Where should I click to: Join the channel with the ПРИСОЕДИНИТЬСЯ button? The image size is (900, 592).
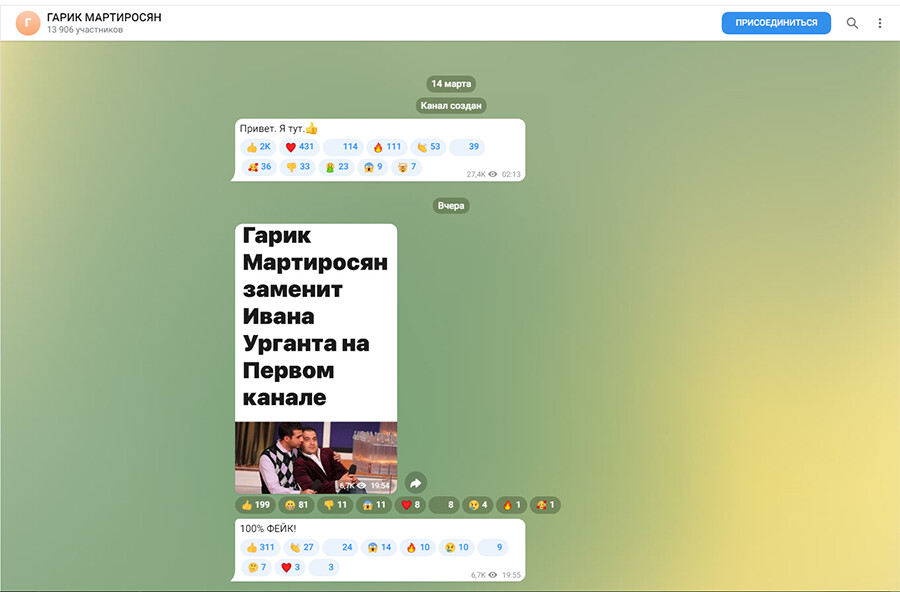pyautogui.click(x=776, y=23)
